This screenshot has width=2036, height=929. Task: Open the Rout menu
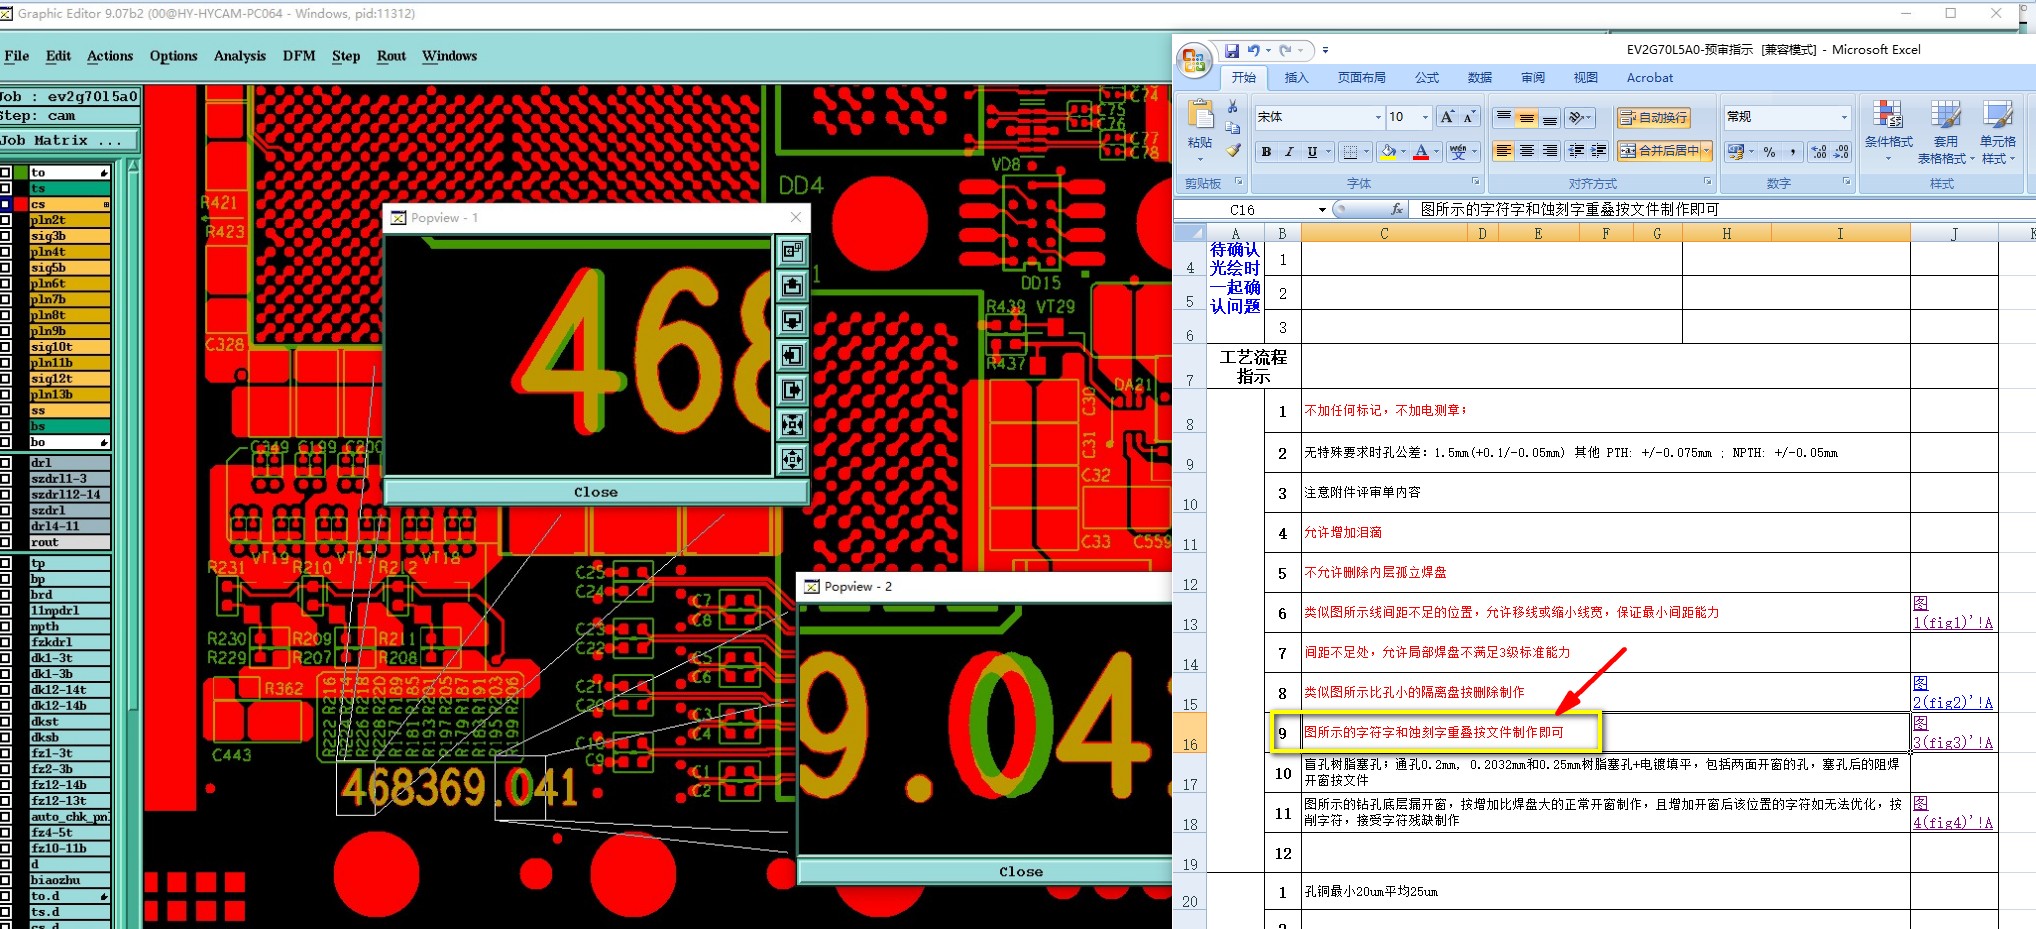click(x=391, y=56)
